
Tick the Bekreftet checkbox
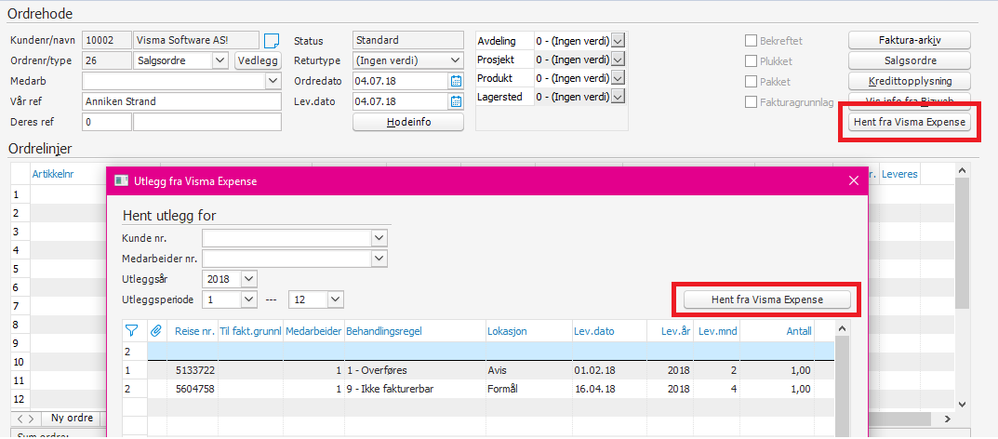(751, 41)
